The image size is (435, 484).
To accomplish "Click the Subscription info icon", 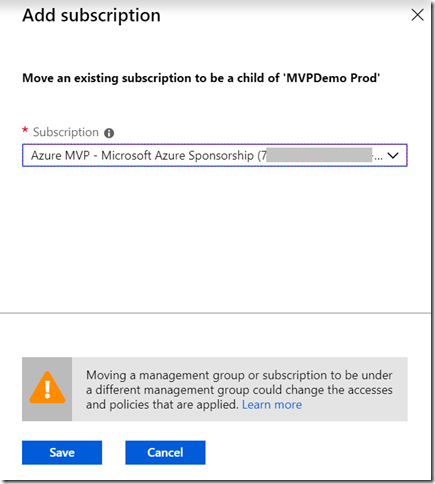I will click(109, 133).
